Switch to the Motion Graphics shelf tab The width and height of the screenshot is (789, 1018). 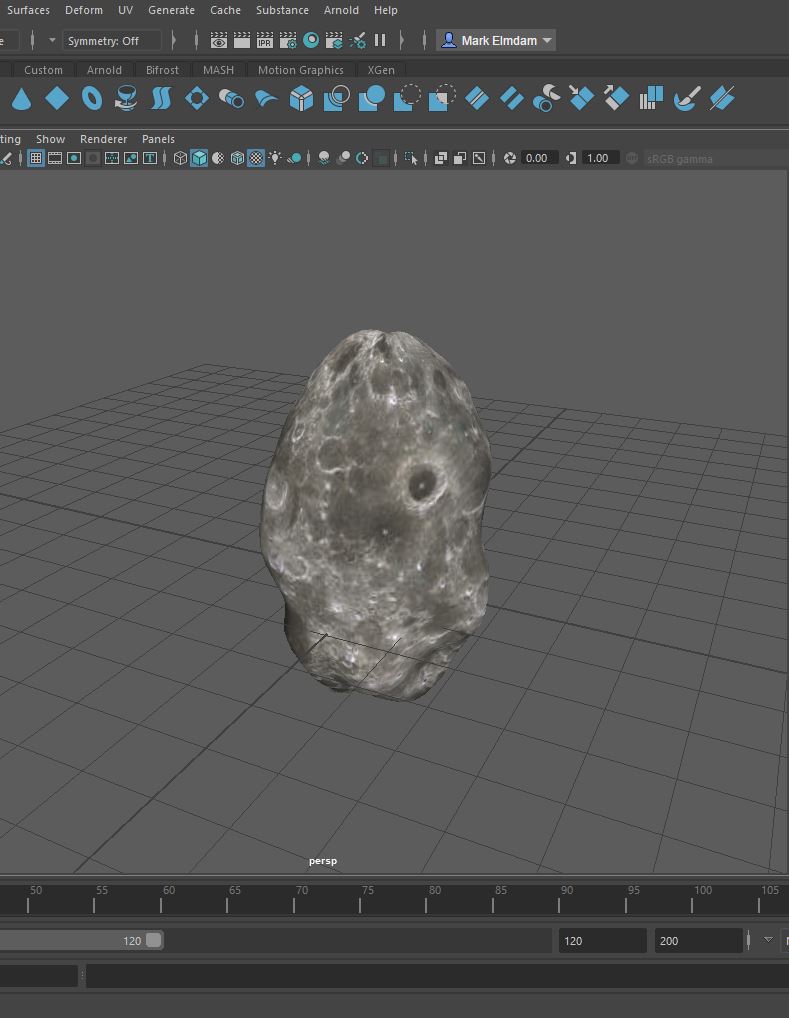300,70
